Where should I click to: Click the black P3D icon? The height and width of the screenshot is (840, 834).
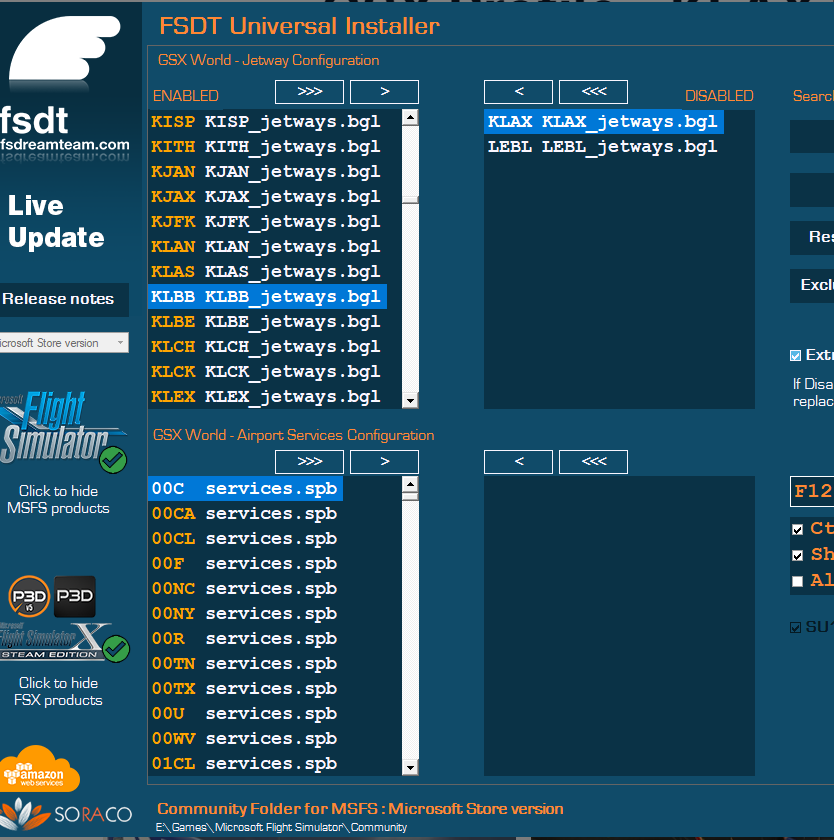coord(75,595)
